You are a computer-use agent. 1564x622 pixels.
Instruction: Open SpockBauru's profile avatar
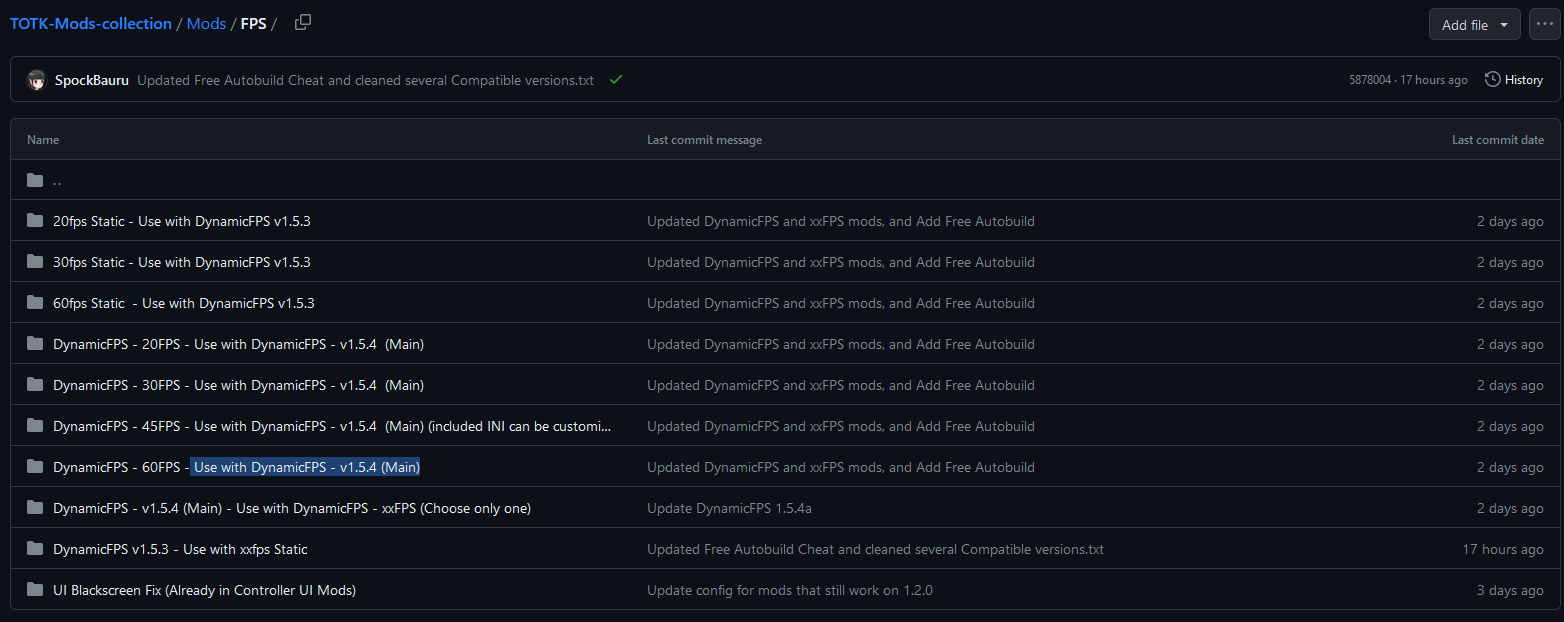tap(36, 80)
